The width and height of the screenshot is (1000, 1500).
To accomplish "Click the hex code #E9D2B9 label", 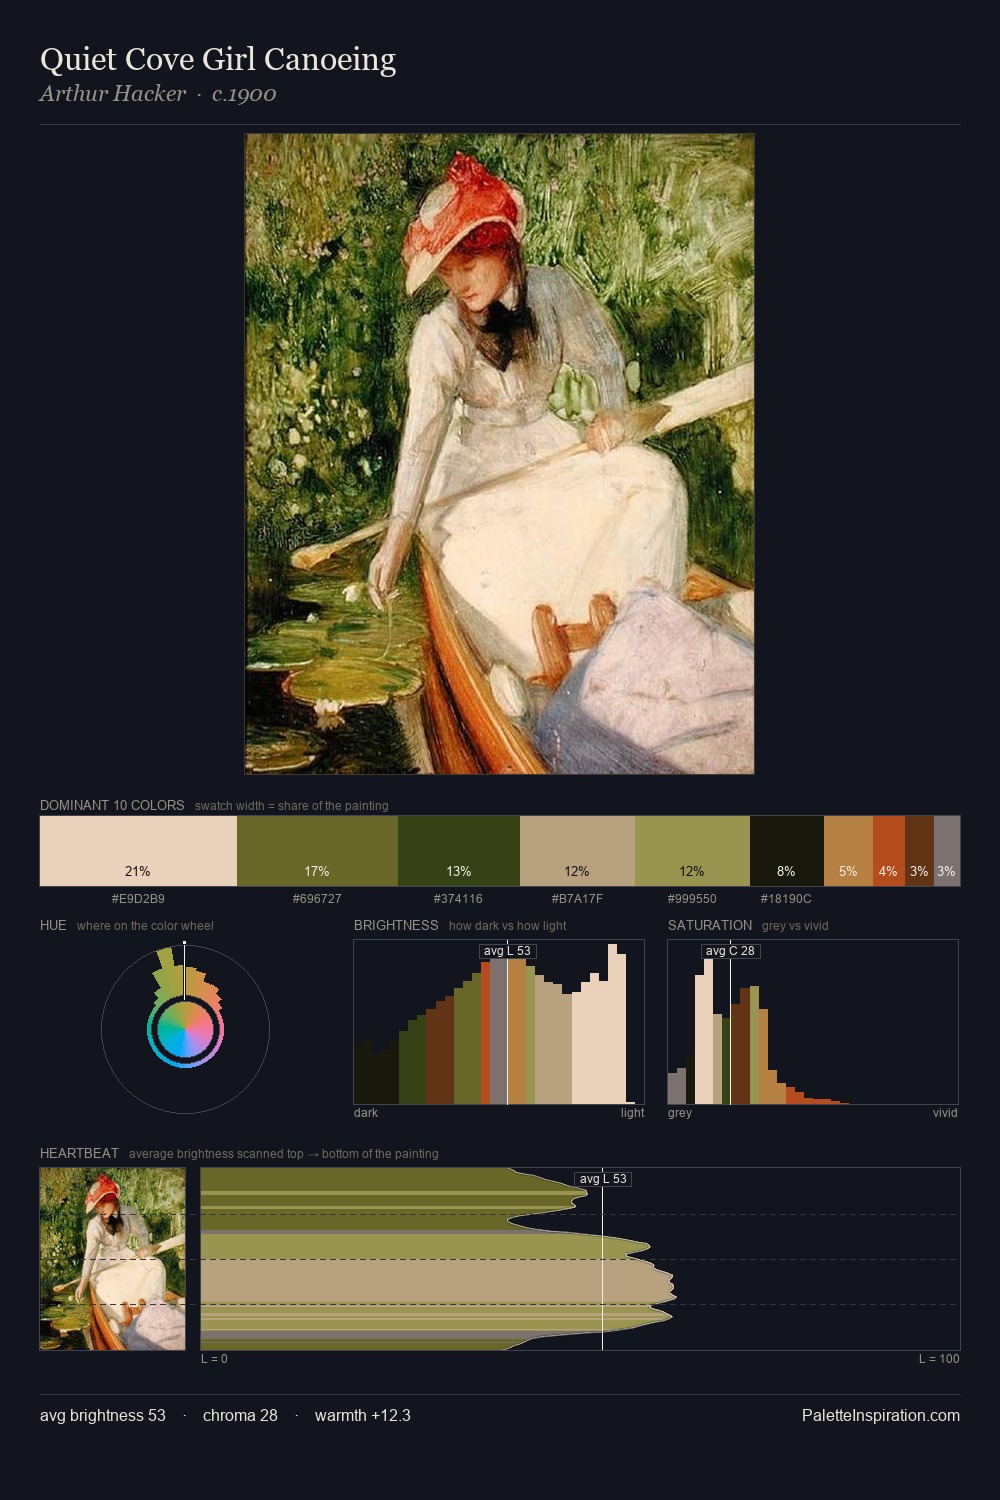I will [x=138, y=899].
